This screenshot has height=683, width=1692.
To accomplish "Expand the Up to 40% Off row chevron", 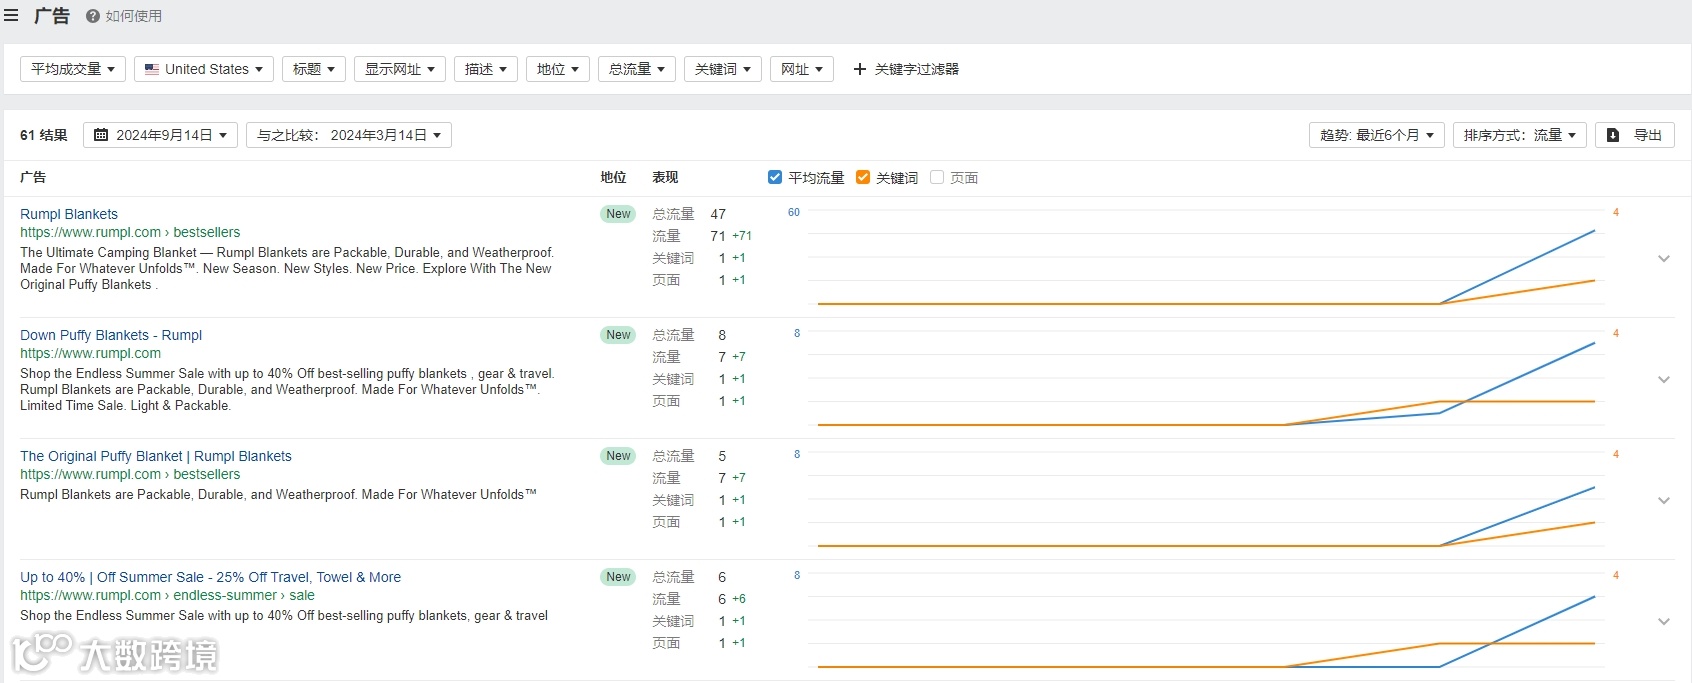I will click(1664, 621).
